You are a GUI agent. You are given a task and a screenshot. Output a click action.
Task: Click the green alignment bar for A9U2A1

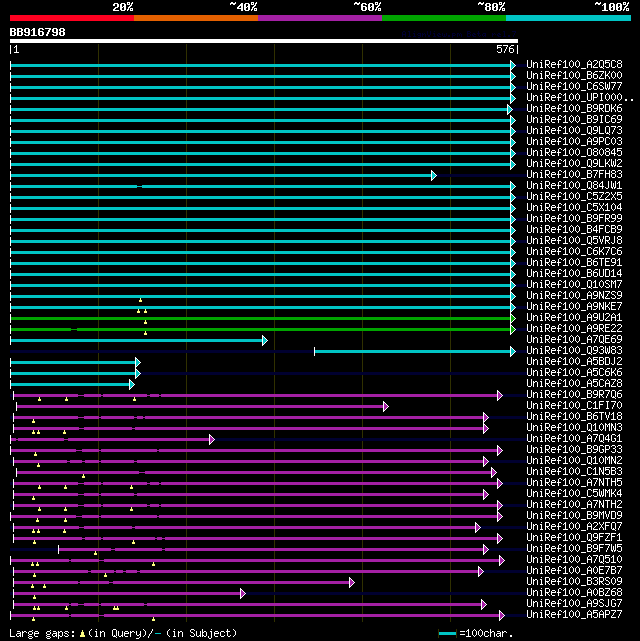pos(261,318)
